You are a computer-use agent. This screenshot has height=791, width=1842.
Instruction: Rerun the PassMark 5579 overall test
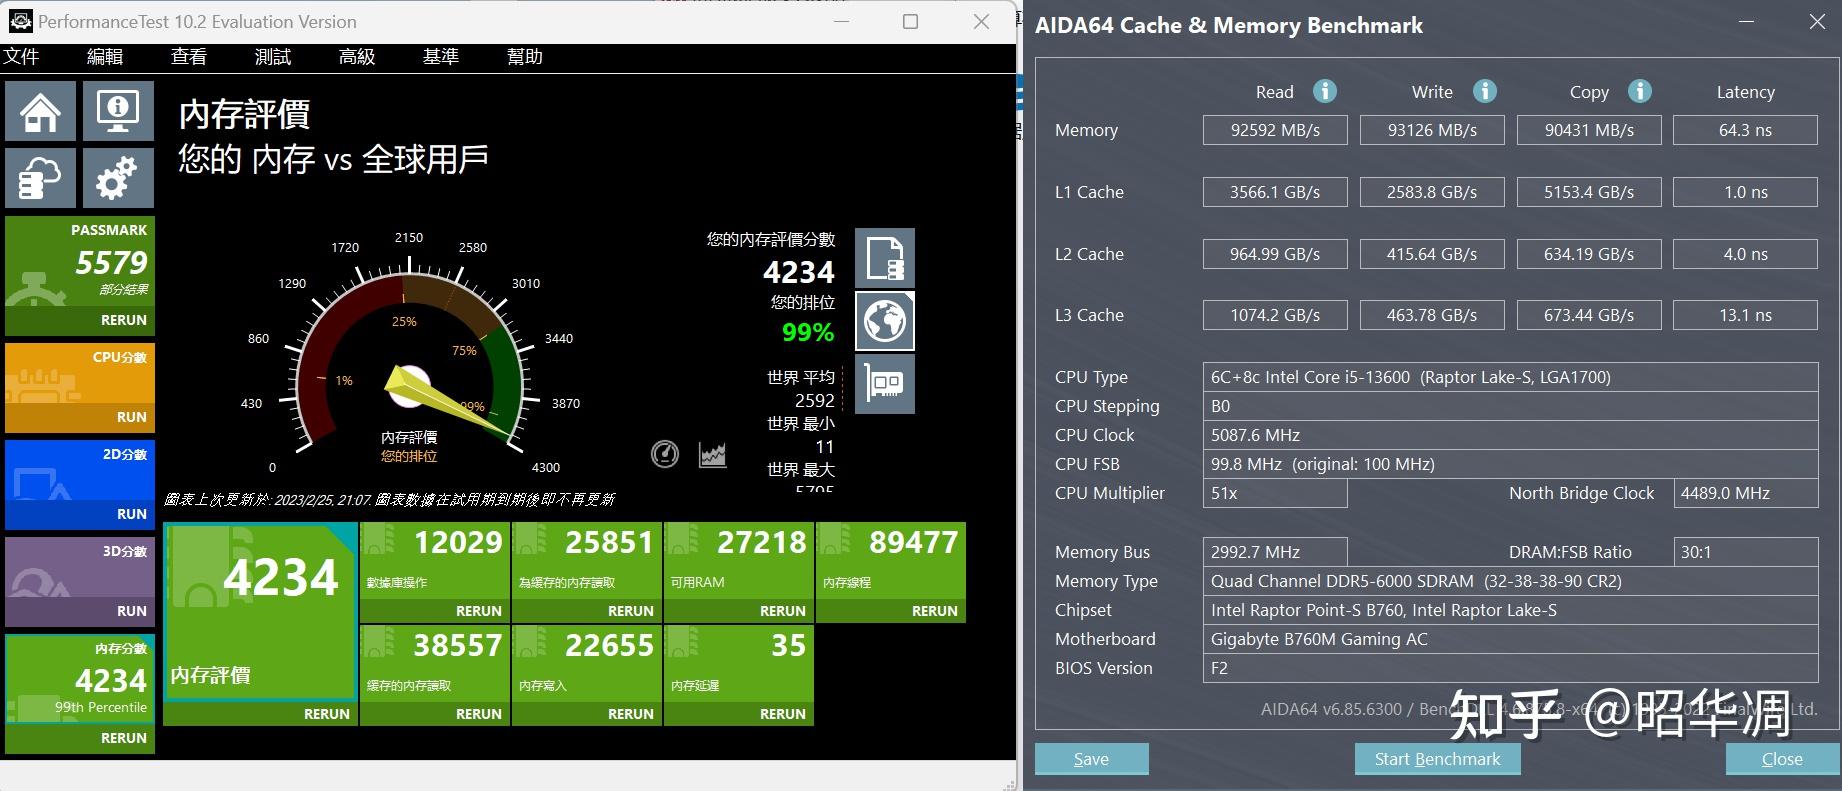123,320
